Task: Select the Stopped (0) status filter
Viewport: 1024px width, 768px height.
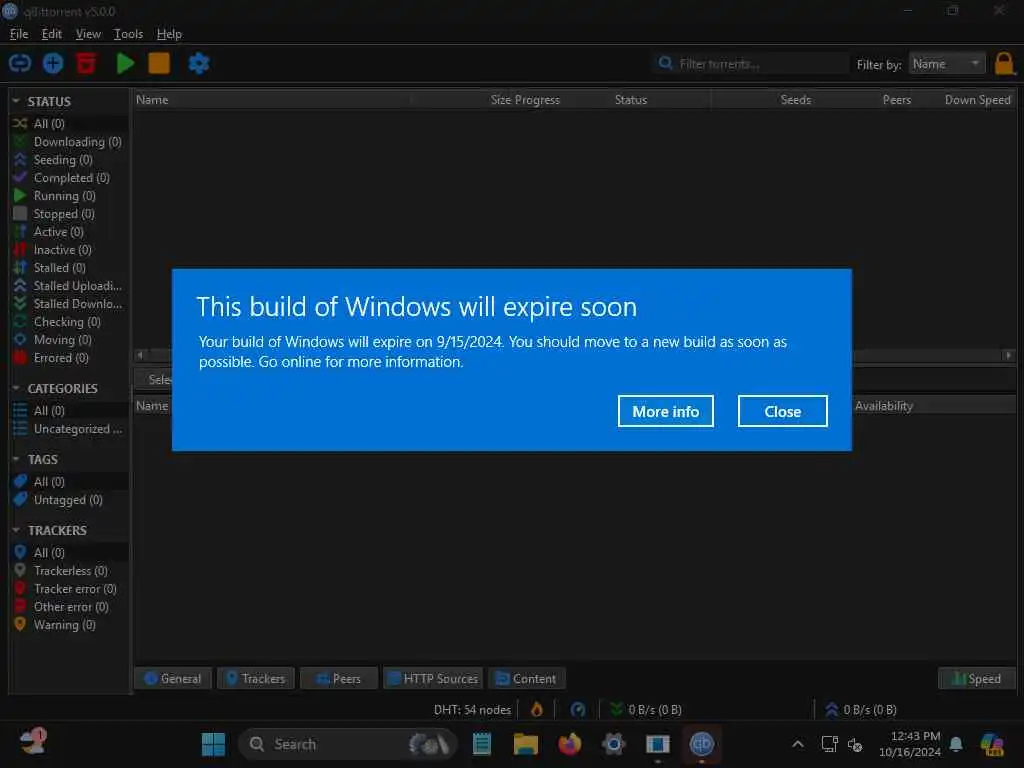Action: (x=68, y=214)
